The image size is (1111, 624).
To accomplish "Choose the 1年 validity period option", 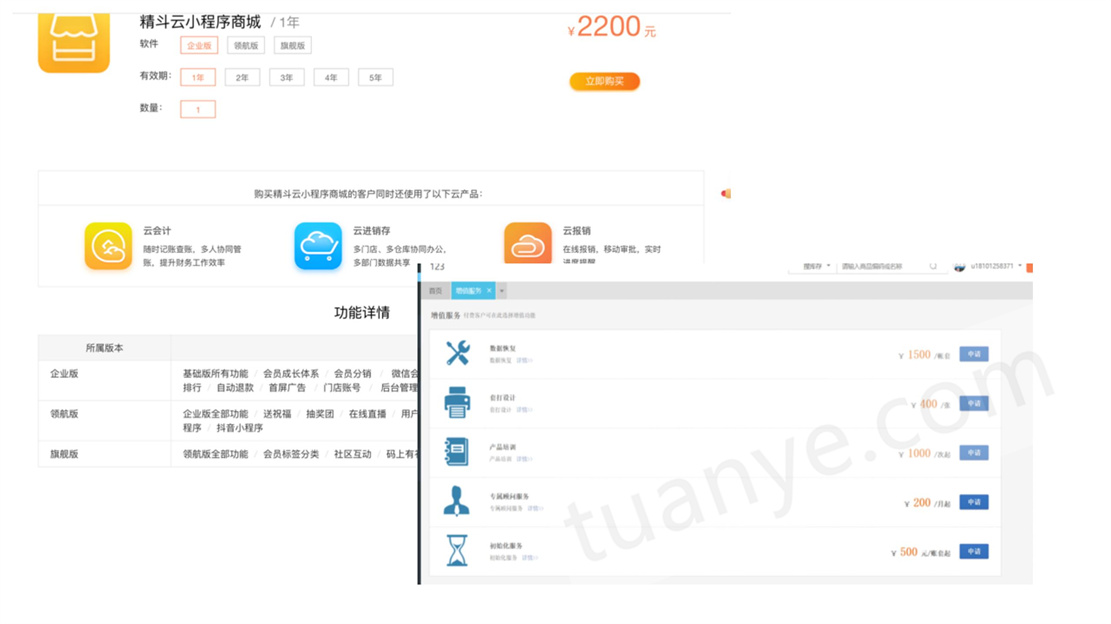I will (x=198, y=77).
